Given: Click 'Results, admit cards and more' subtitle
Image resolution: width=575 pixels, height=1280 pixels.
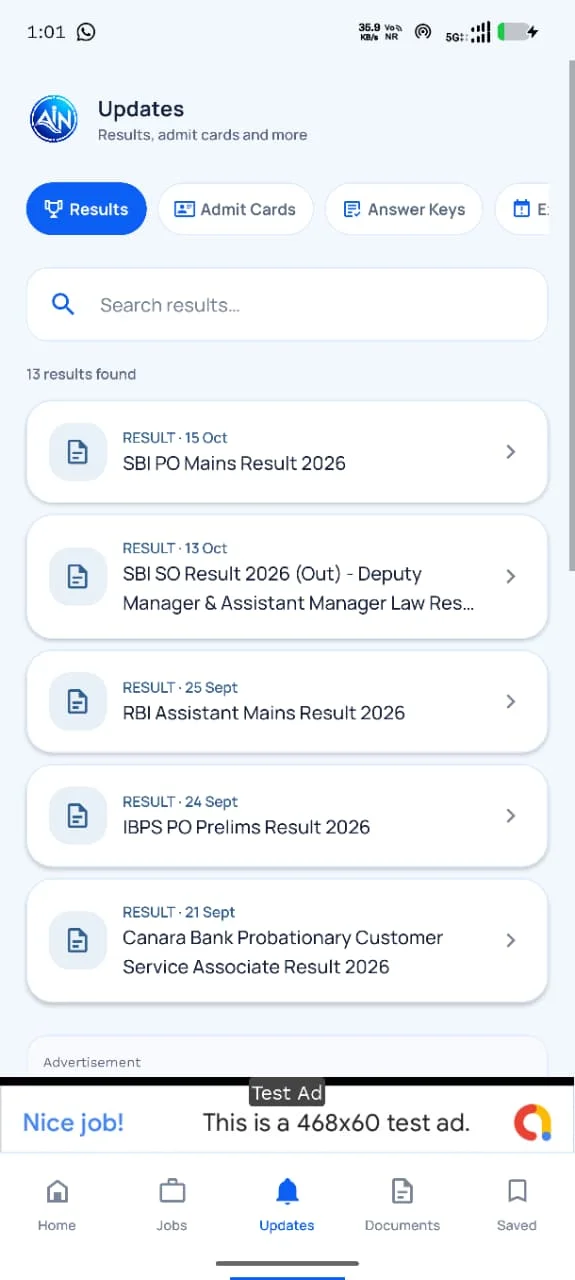Looking at the screenshot, I should 202,135.
